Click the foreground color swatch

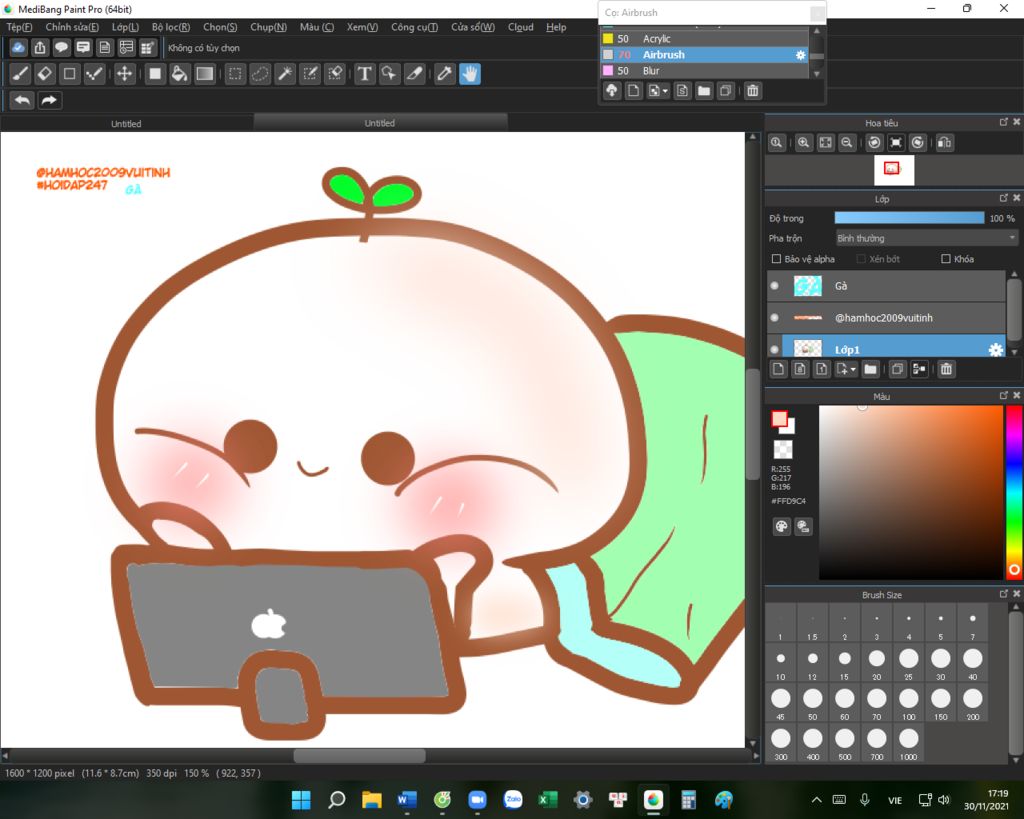click(779, 419)
